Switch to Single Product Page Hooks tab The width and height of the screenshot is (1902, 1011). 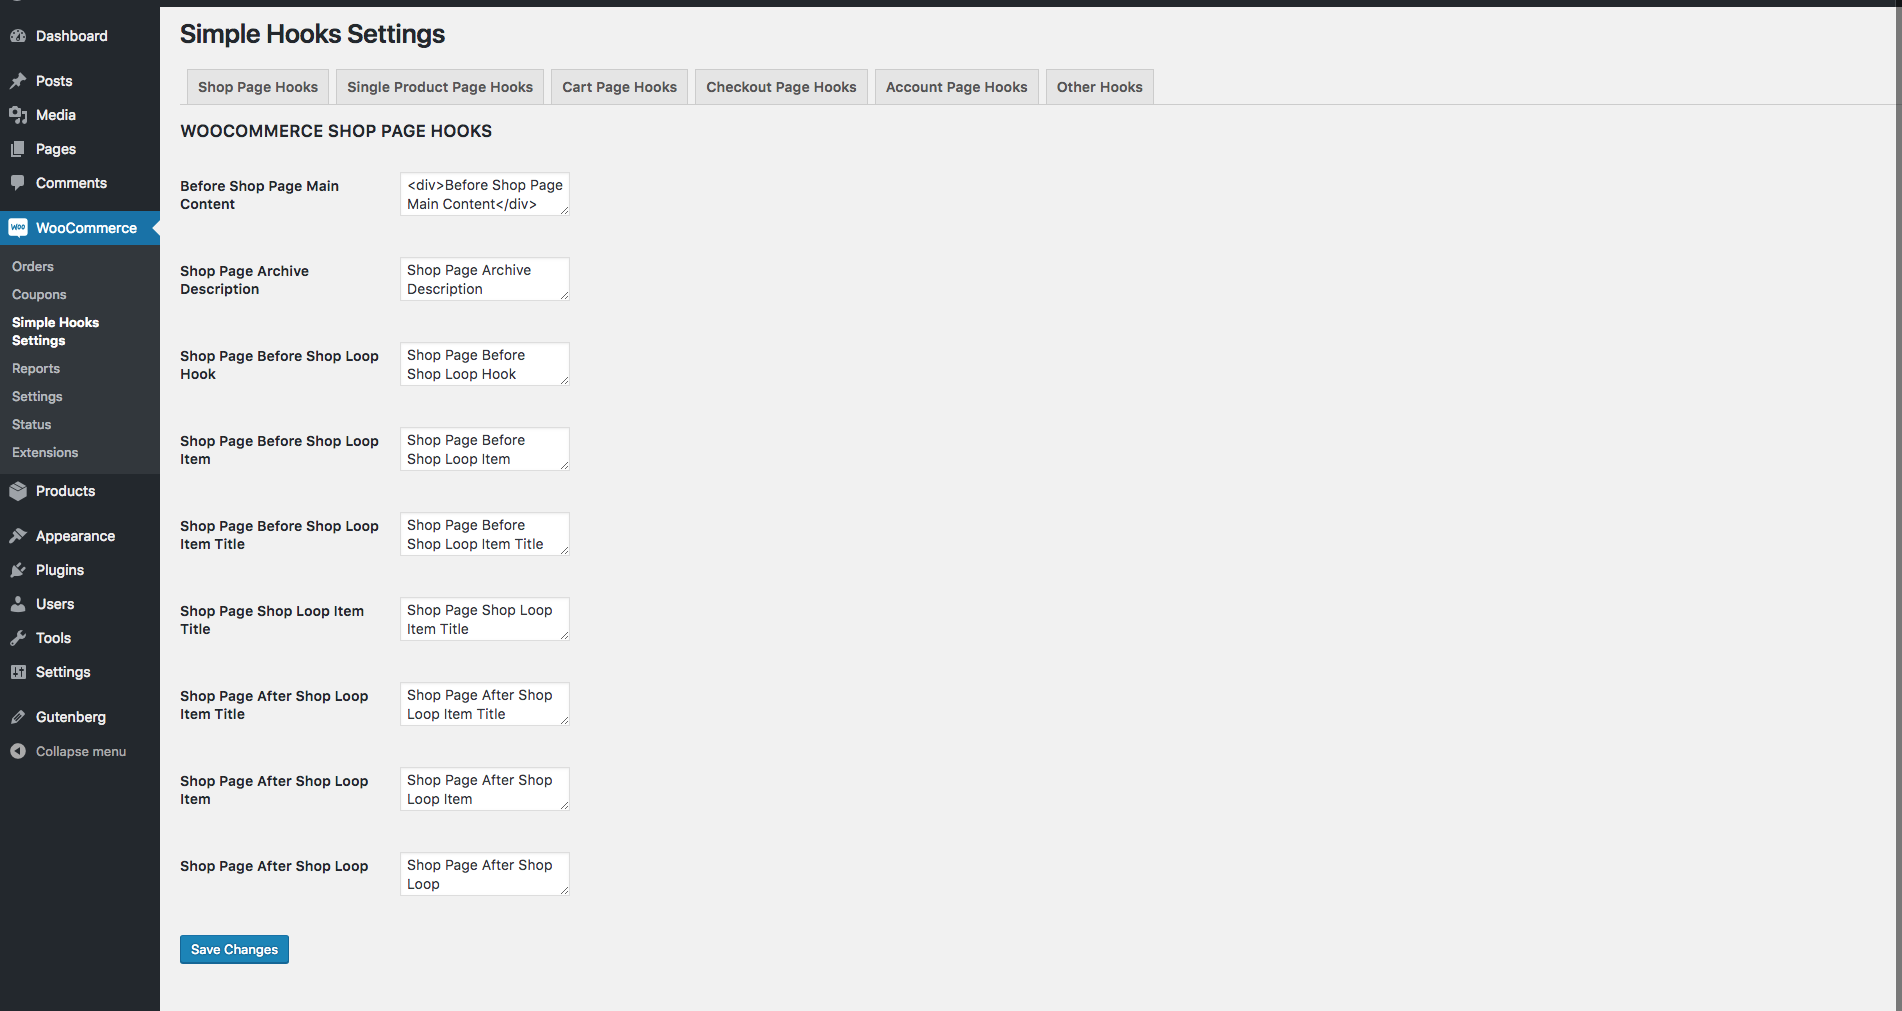440,87
